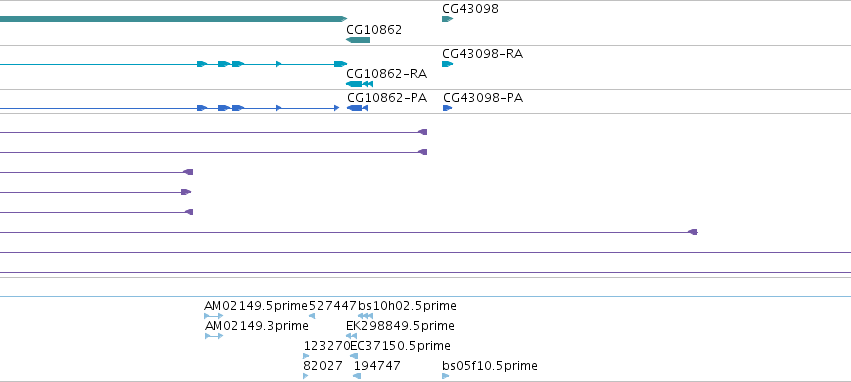851x382 pixels.
Task: Select the 123270 feature arrow
Action: 306,356
